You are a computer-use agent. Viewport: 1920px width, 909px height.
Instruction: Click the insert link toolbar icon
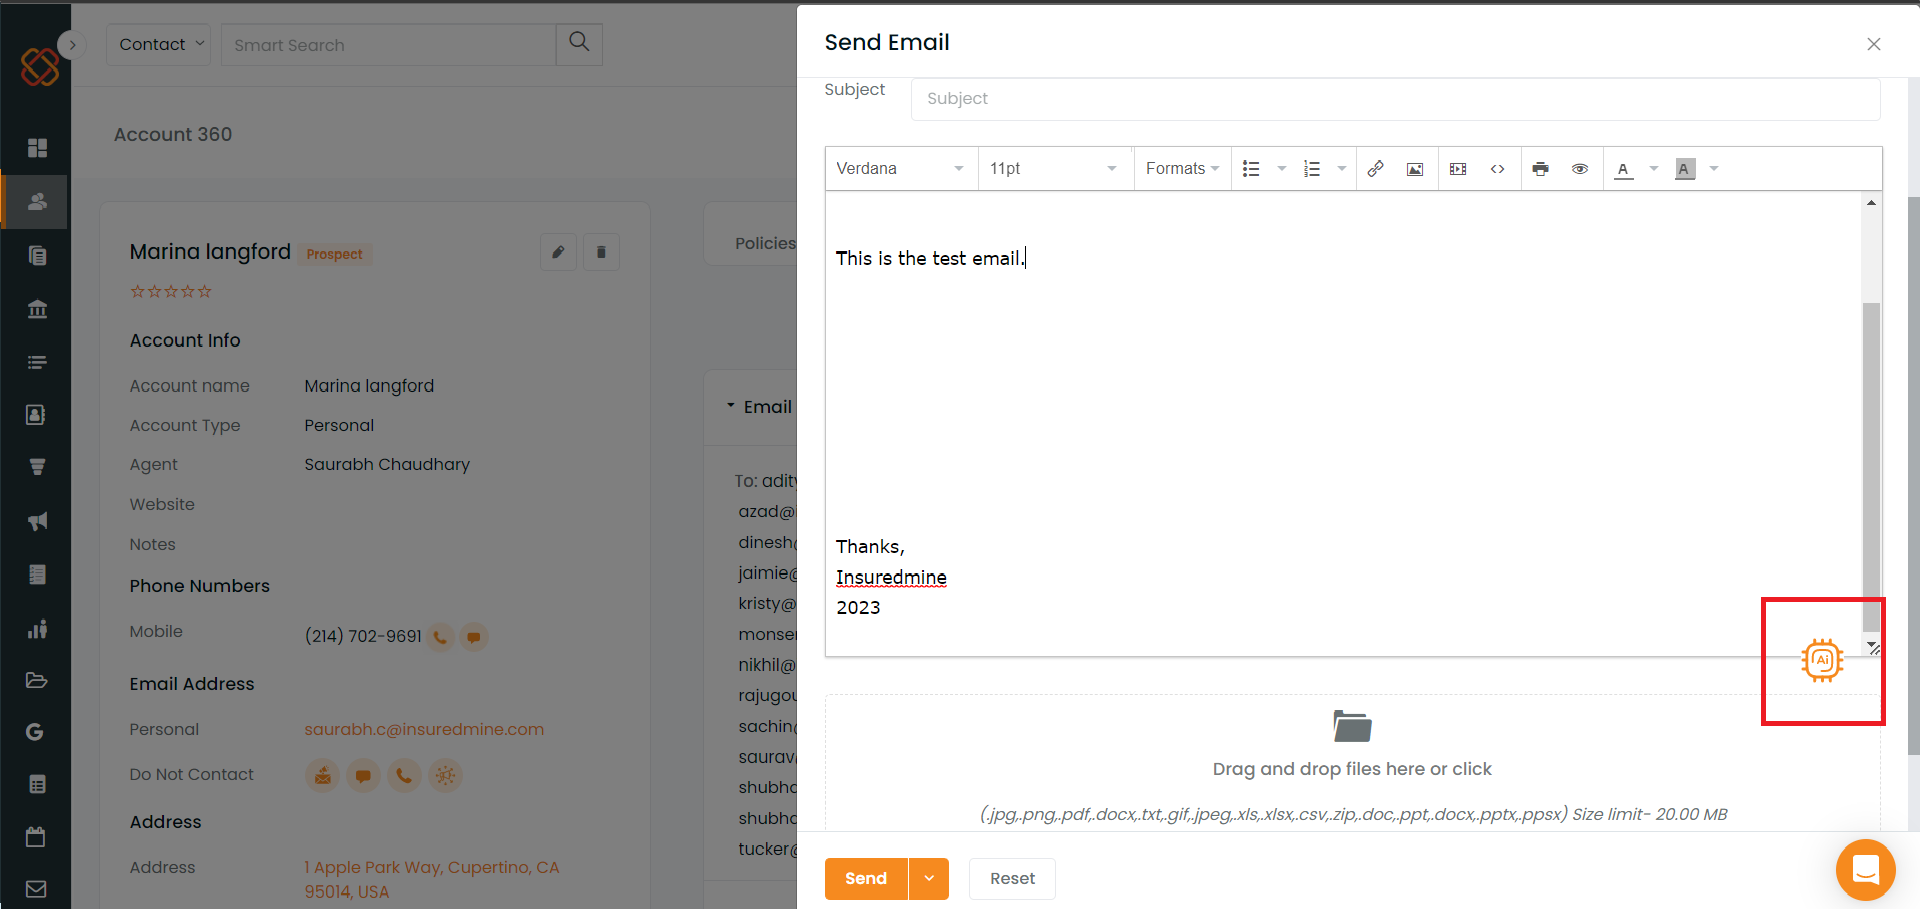click(1376, 169)
